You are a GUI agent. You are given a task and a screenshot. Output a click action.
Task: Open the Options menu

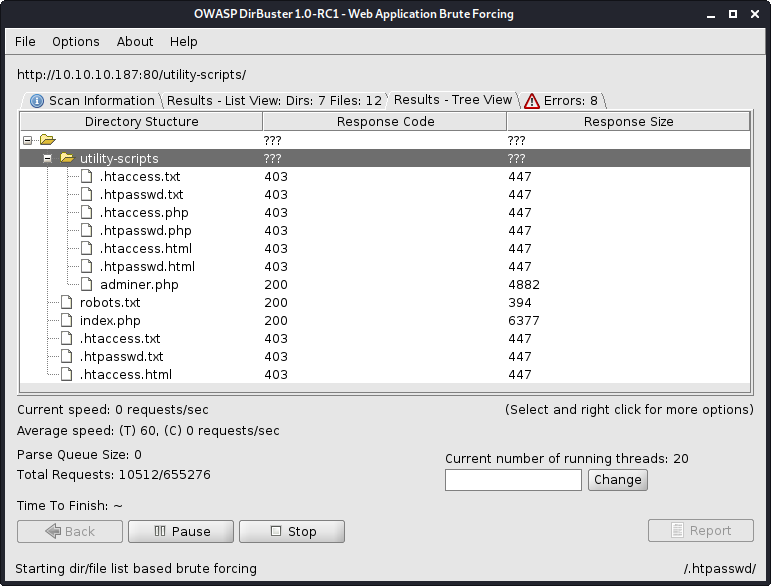pos(76,42)
